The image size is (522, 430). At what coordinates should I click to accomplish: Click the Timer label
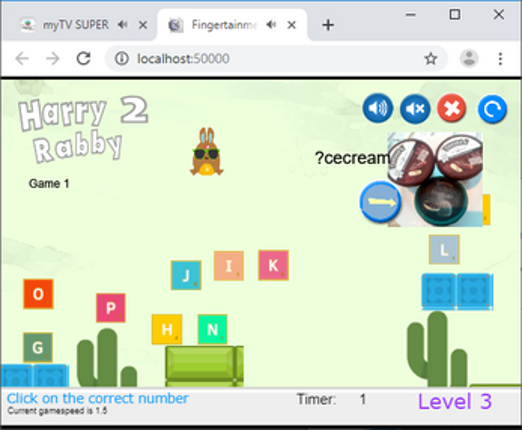click(x=316, y=399)
